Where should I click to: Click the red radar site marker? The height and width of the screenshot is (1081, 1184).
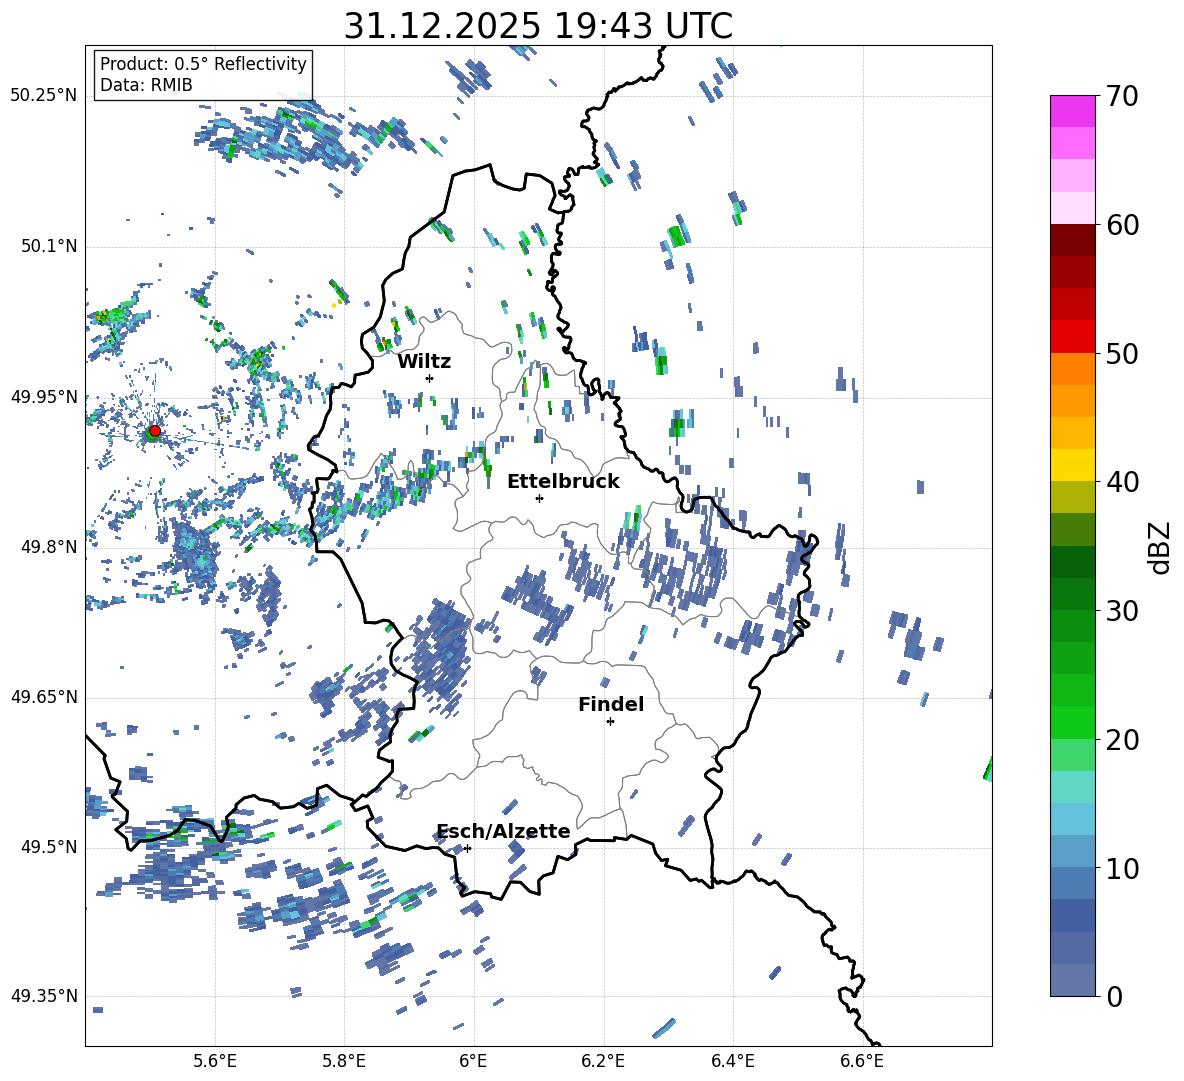tap(155, 430)
